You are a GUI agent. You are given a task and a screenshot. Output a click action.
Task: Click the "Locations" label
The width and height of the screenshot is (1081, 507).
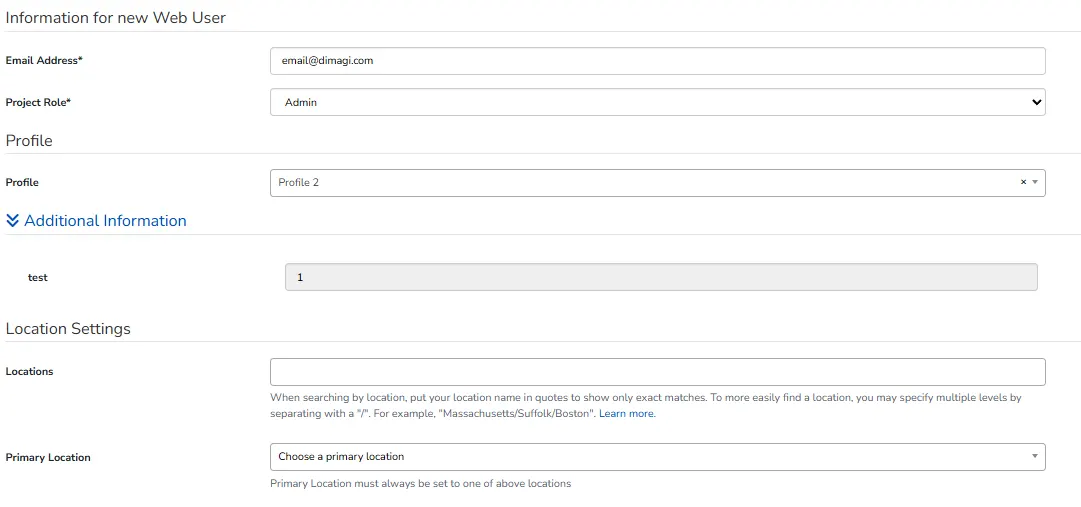[30, 372]
